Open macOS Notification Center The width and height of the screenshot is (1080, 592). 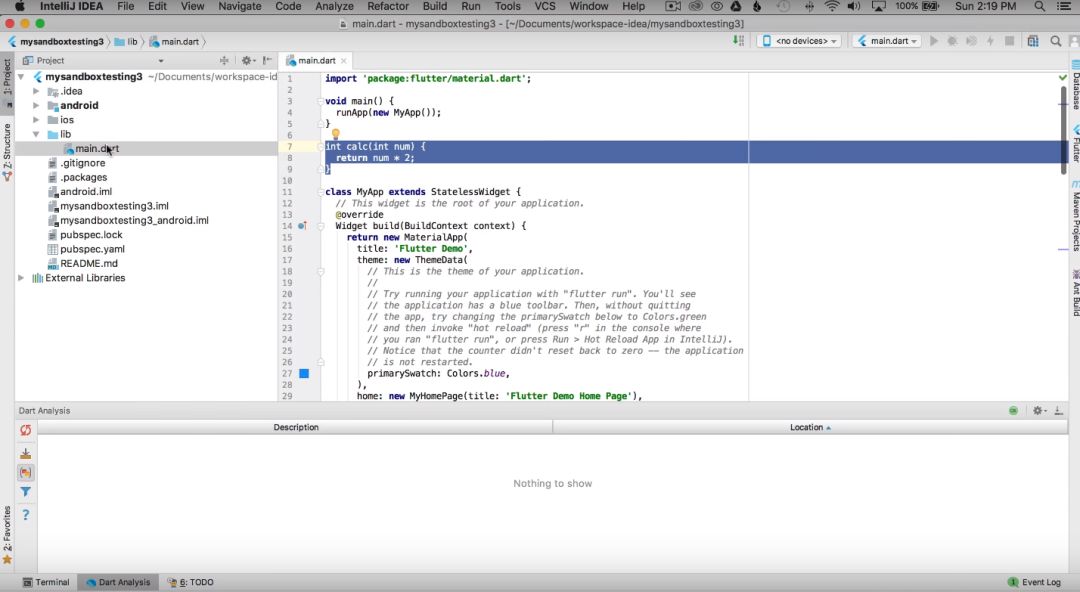[x=1063, y=6]
